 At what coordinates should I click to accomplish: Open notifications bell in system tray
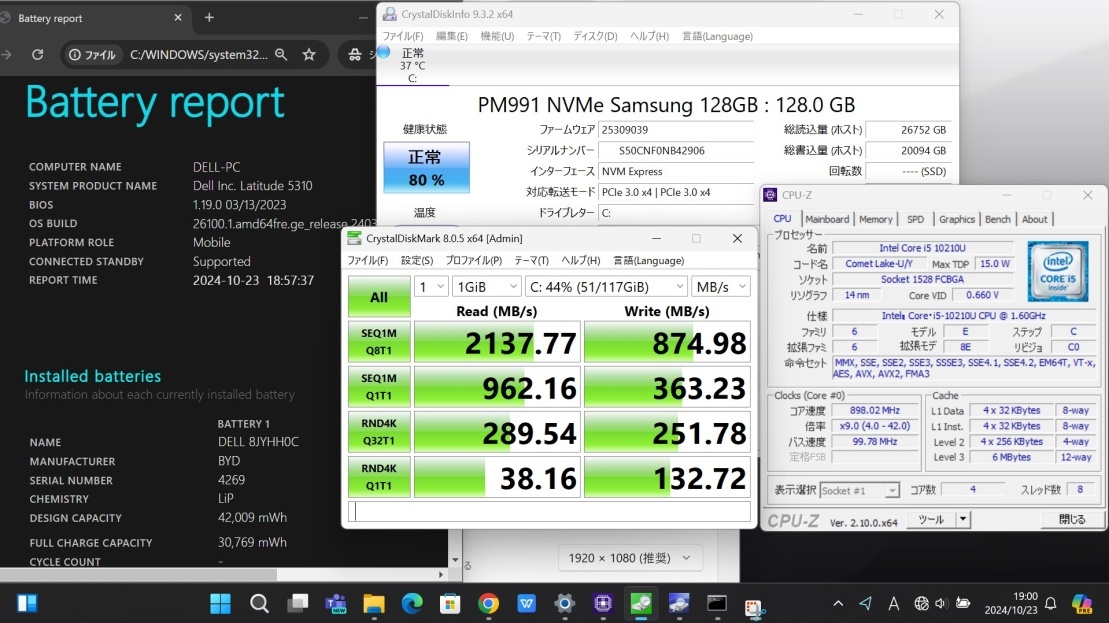1051,603
